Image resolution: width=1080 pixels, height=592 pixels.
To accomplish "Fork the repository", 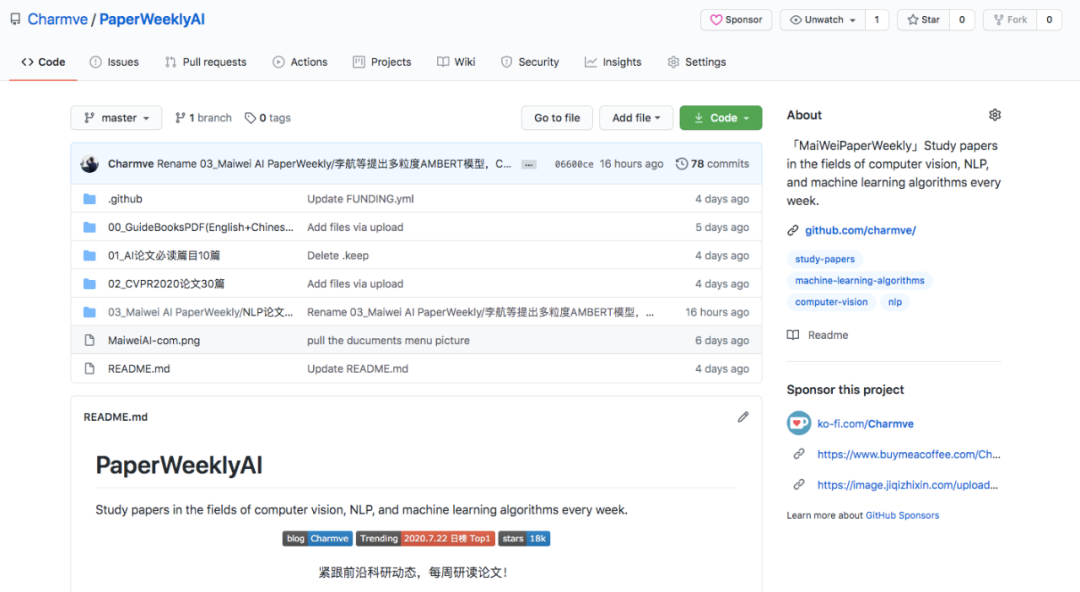I will (x=1010, y=19).
